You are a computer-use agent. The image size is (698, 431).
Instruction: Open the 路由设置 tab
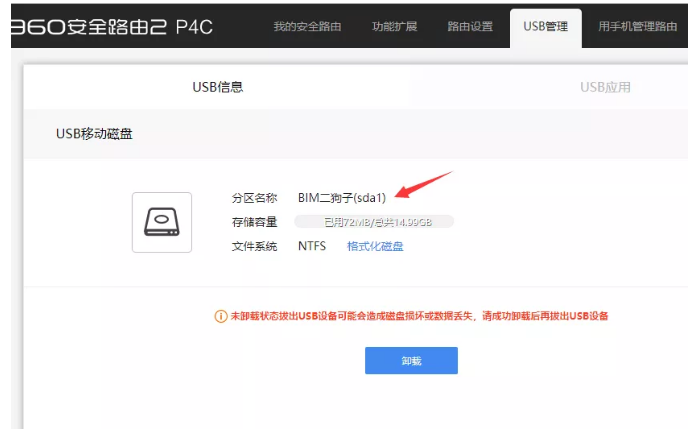tap(470, 27)
